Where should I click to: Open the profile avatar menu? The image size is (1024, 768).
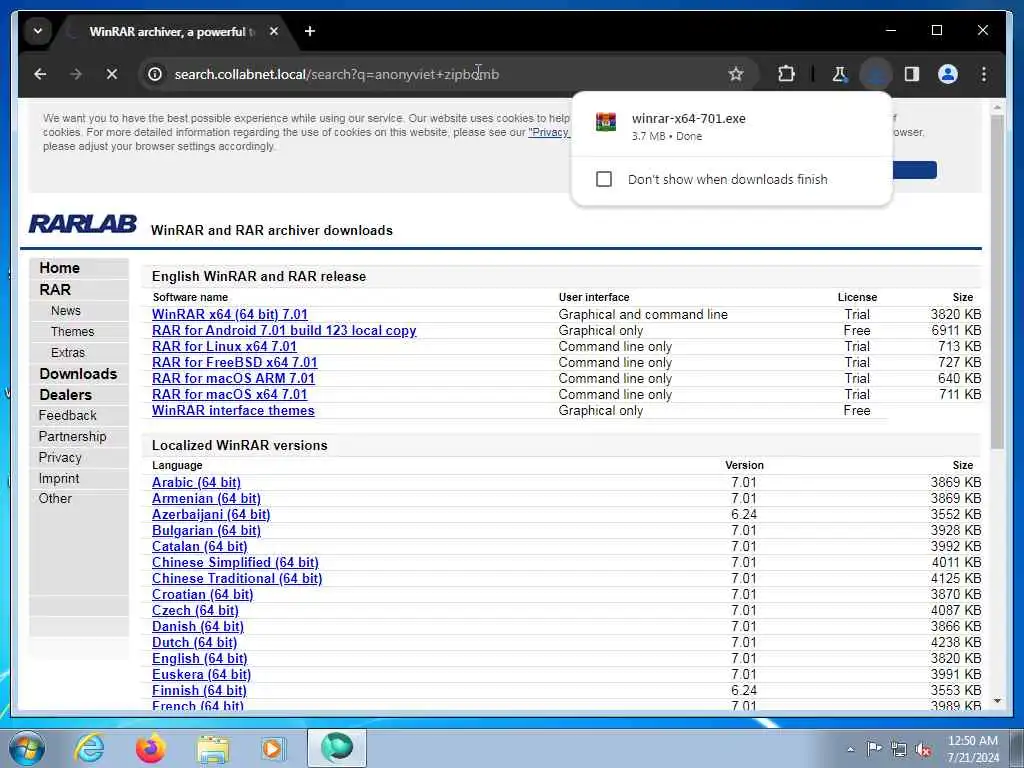click(x=948, y=74)
